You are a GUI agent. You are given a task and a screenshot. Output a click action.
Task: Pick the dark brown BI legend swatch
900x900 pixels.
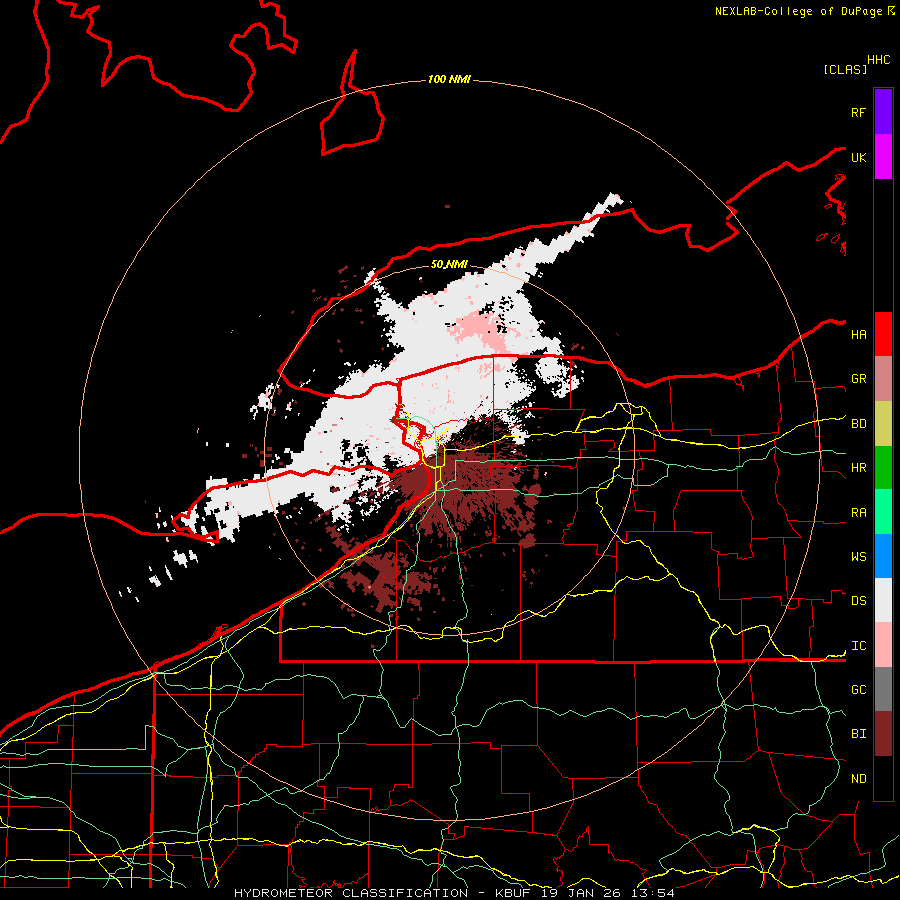click(x=883, y=734)
